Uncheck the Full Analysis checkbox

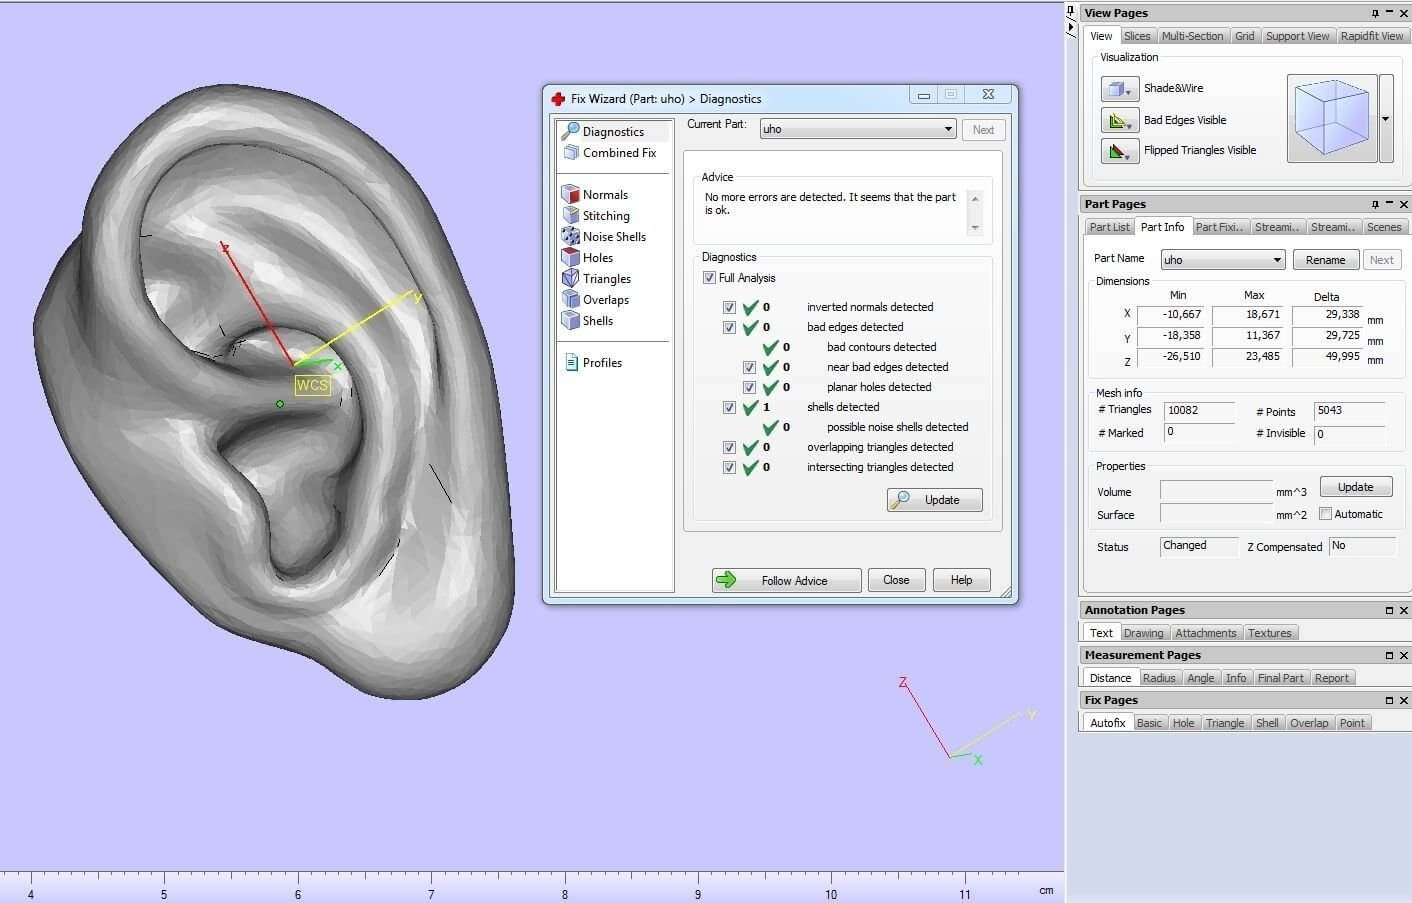(x=709, y=278)
